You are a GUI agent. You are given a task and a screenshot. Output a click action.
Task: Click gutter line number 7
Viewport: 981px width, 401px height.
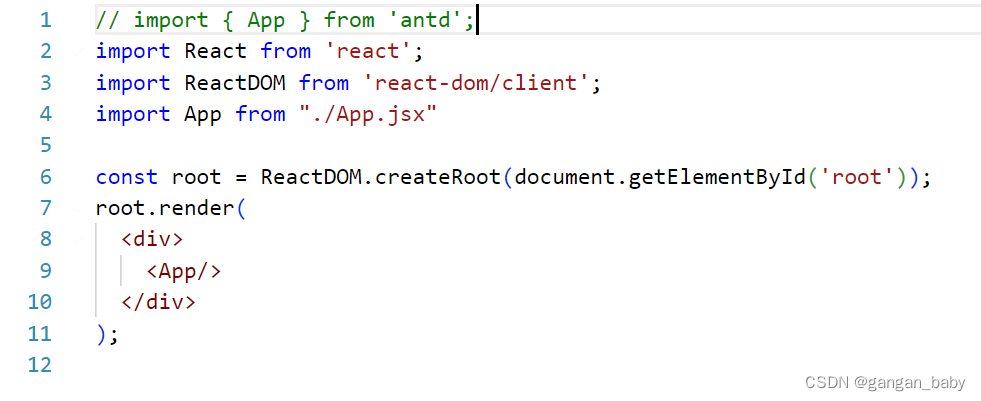point(45,208)
